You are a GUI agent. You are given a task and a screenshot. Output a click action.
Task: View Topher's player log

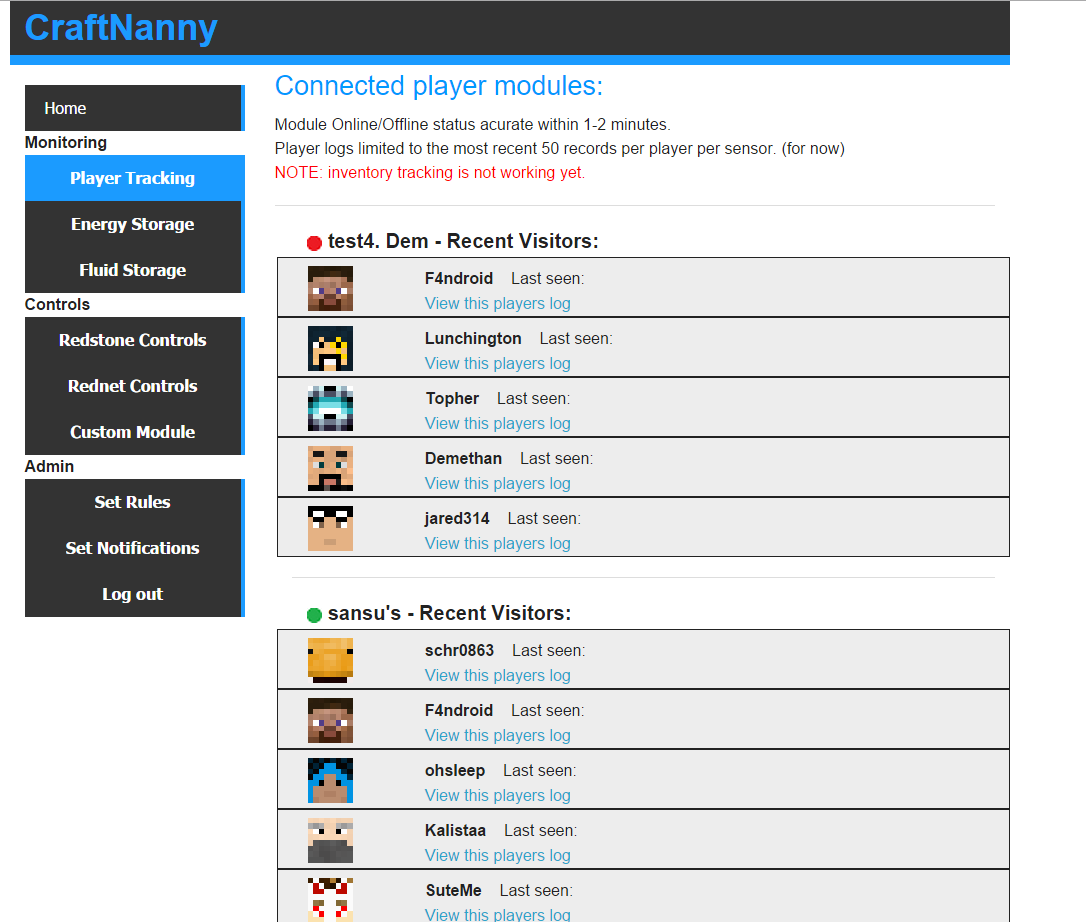click(x=497, y=423)
